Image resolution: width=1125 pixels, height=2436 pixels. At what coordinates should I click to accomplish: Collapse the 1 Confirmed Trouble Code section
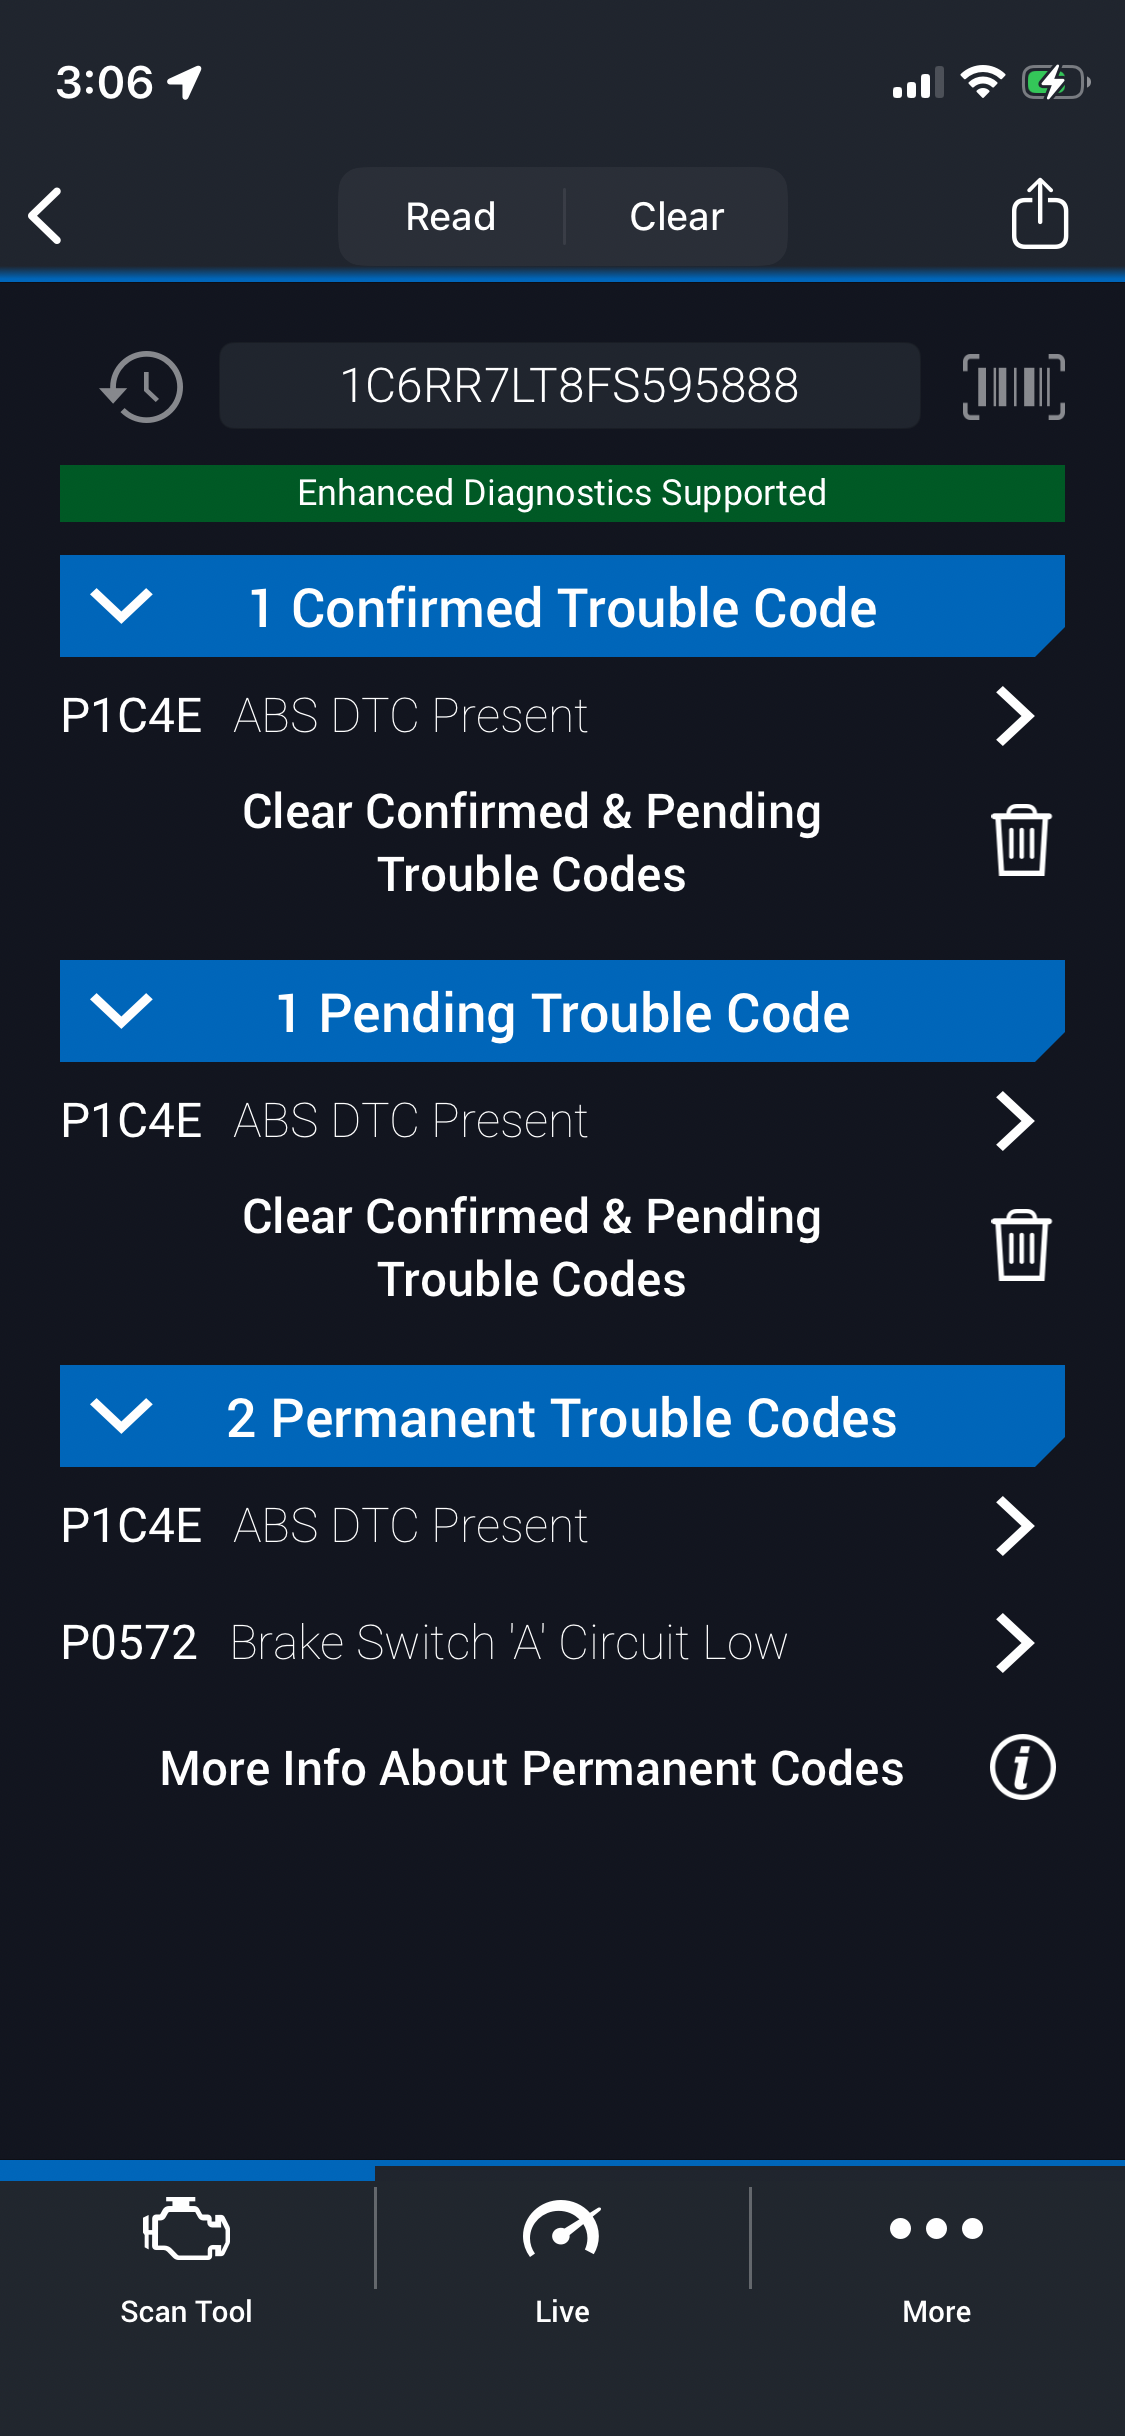pyautogui.click(x=121, y=606)
